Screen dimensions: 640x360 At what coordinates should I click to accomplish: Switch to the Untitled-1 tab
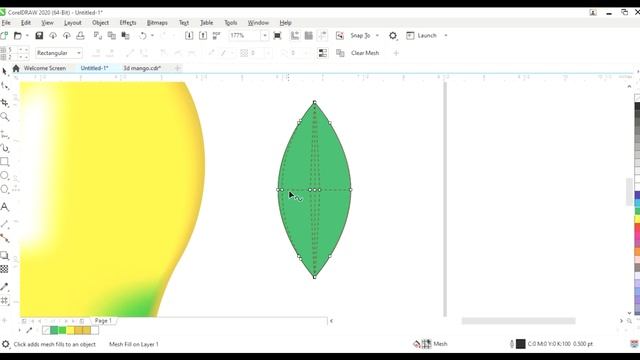(94, 68)
